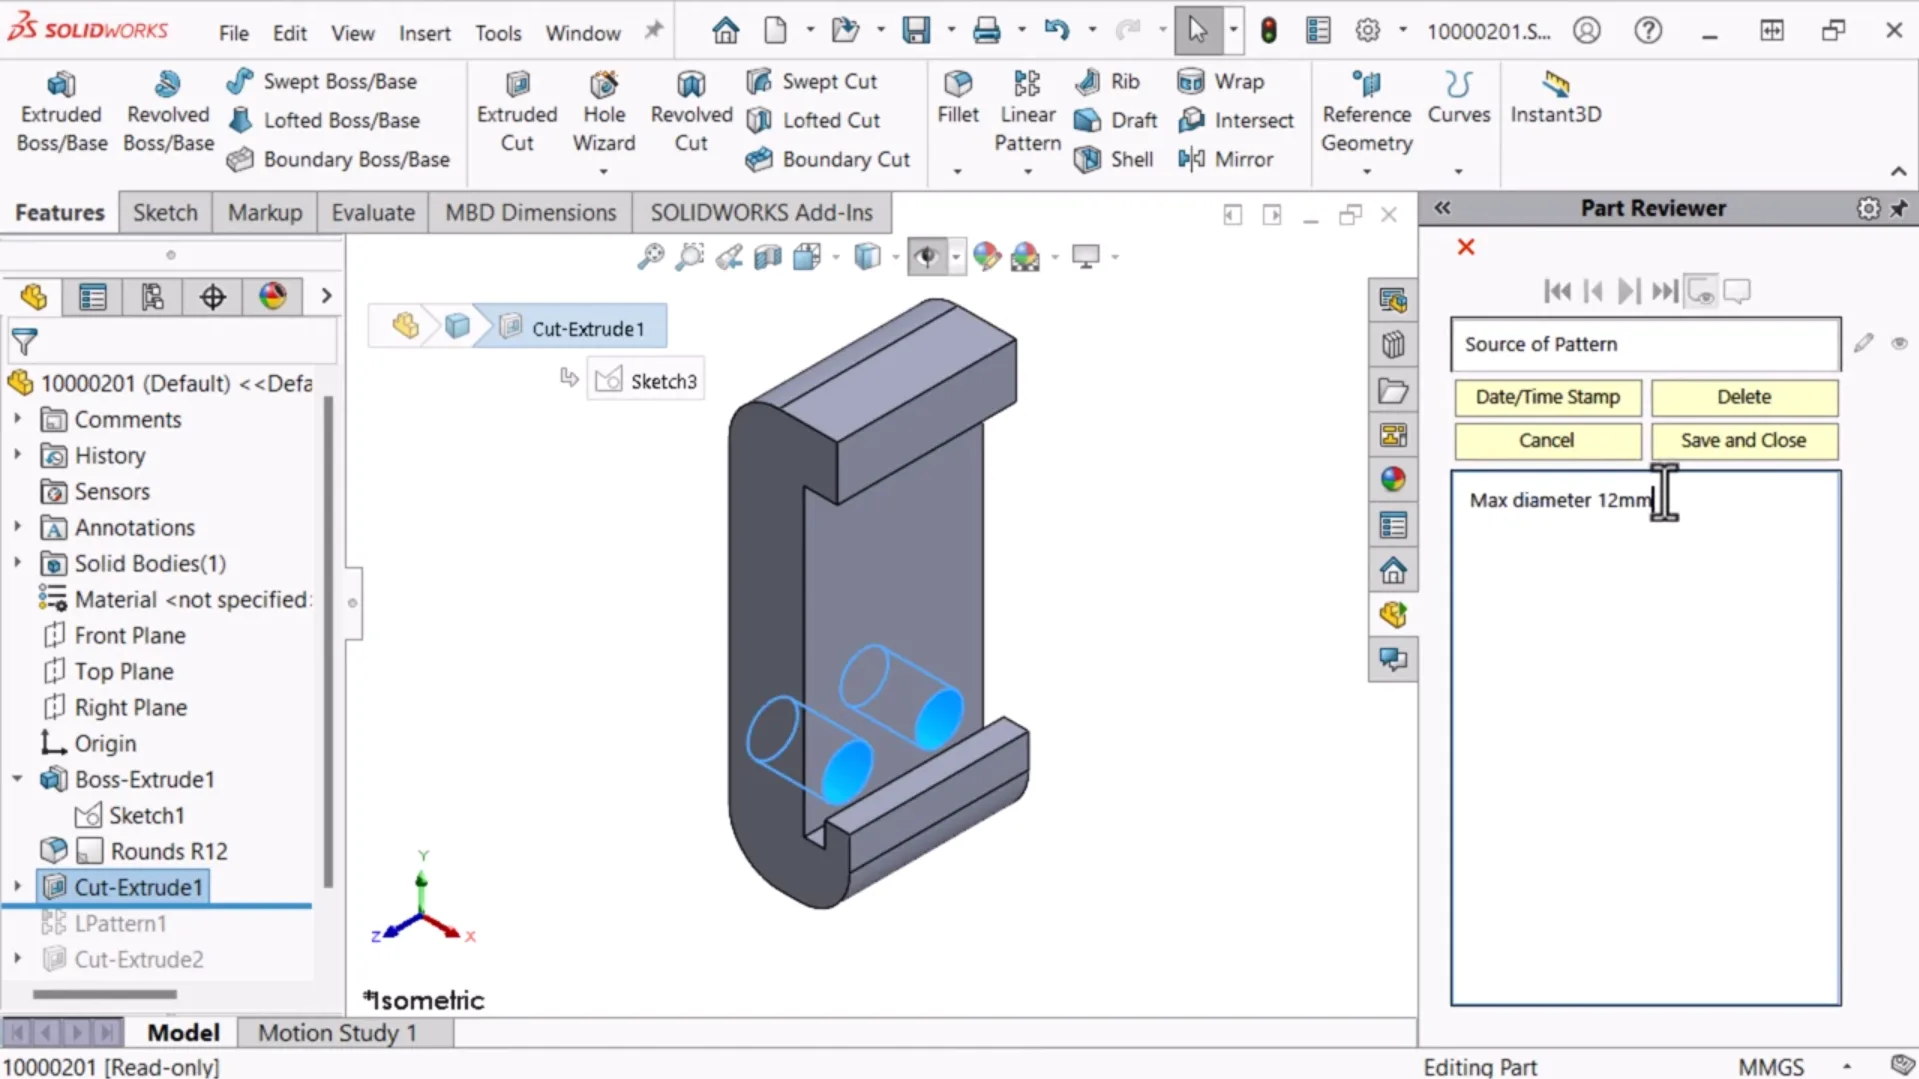The height and width of the screenshot is (1079, 1919).
Task: Collapse the Boss-Extrude1 tree node
Action: pyautogui.click(x=17, y=779)
